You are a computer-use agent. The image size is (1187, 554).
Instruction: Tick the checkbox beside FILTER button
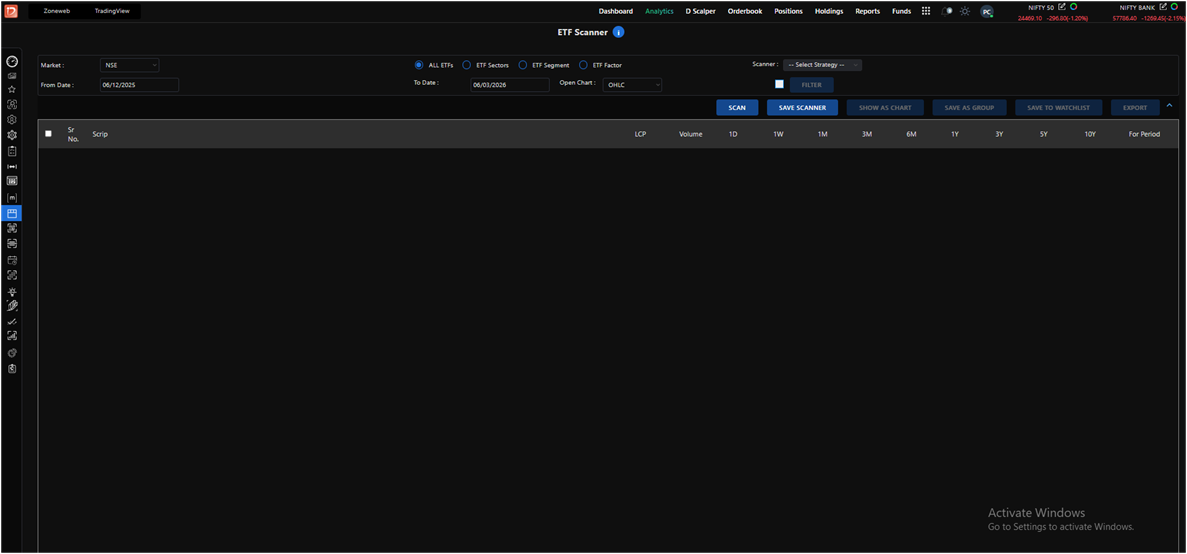779,84
